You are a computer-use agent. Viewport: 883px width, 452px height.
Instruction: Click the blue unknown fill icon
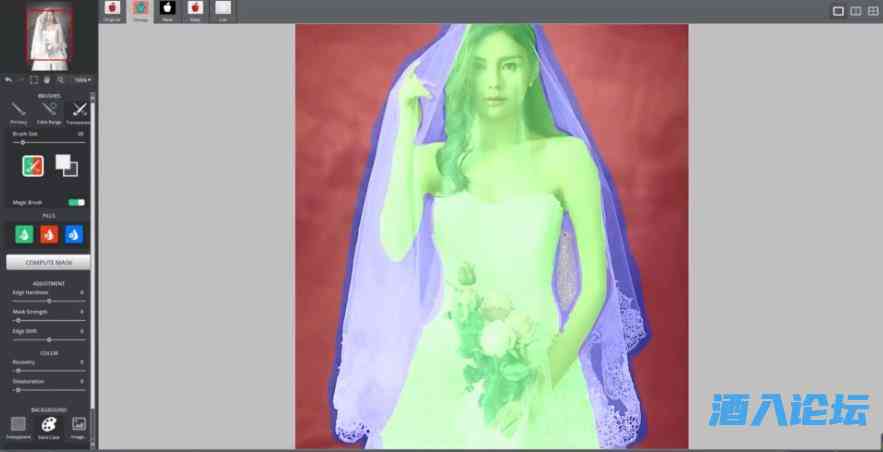(x=74, y=234)
